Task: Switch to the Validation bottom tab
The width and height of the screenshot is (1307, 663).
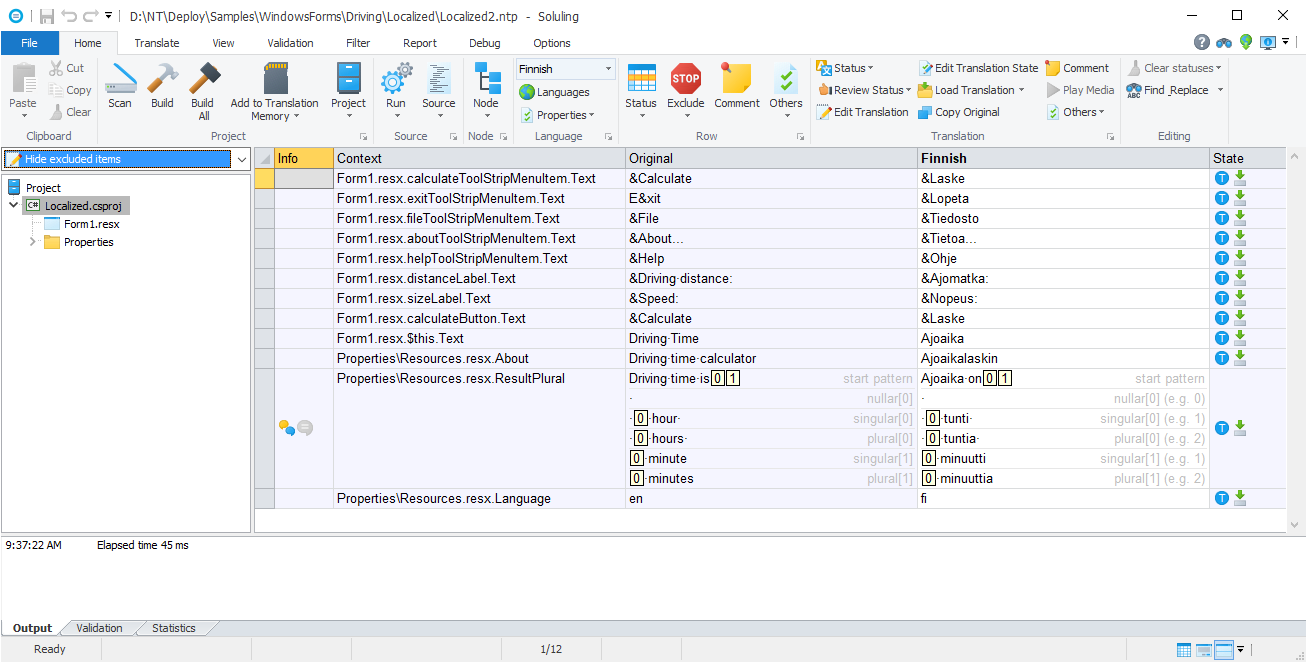Action: tap(99, 628)
